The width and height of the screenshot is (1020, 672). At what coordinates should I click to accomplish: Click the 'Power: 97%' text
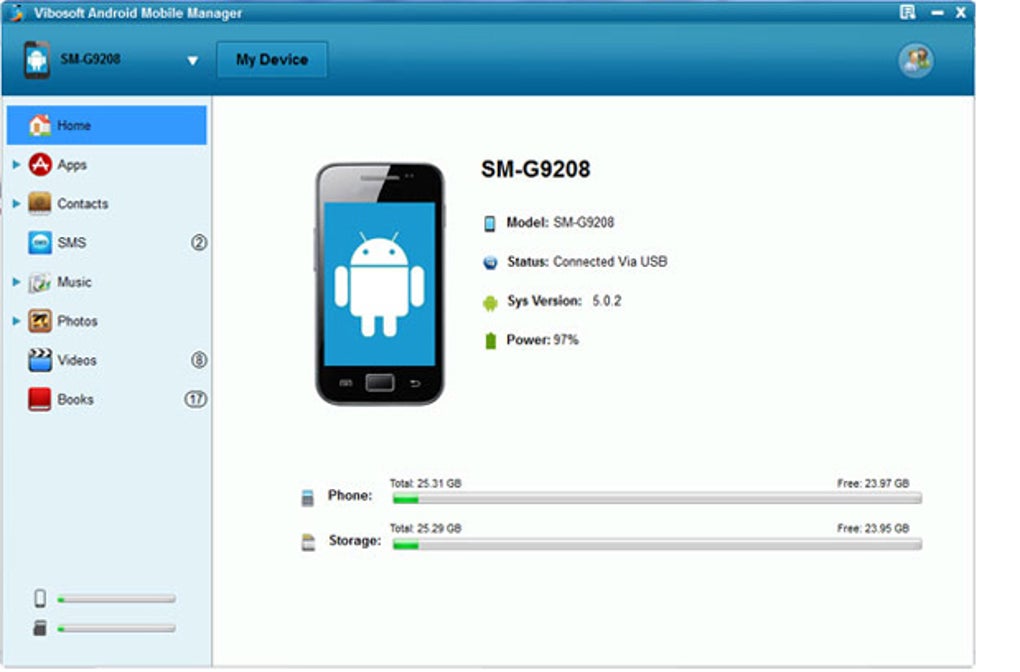(x=542, y=340)
